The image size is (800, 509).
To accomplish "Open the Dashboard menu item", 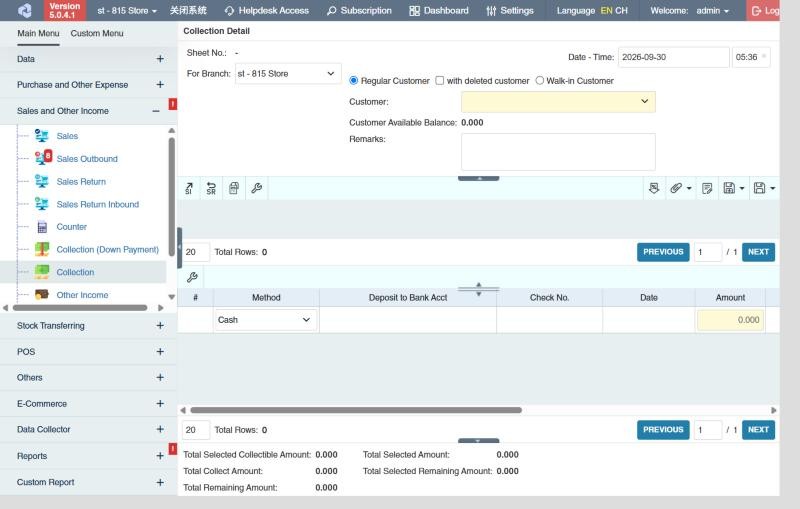I will (439, 10).
